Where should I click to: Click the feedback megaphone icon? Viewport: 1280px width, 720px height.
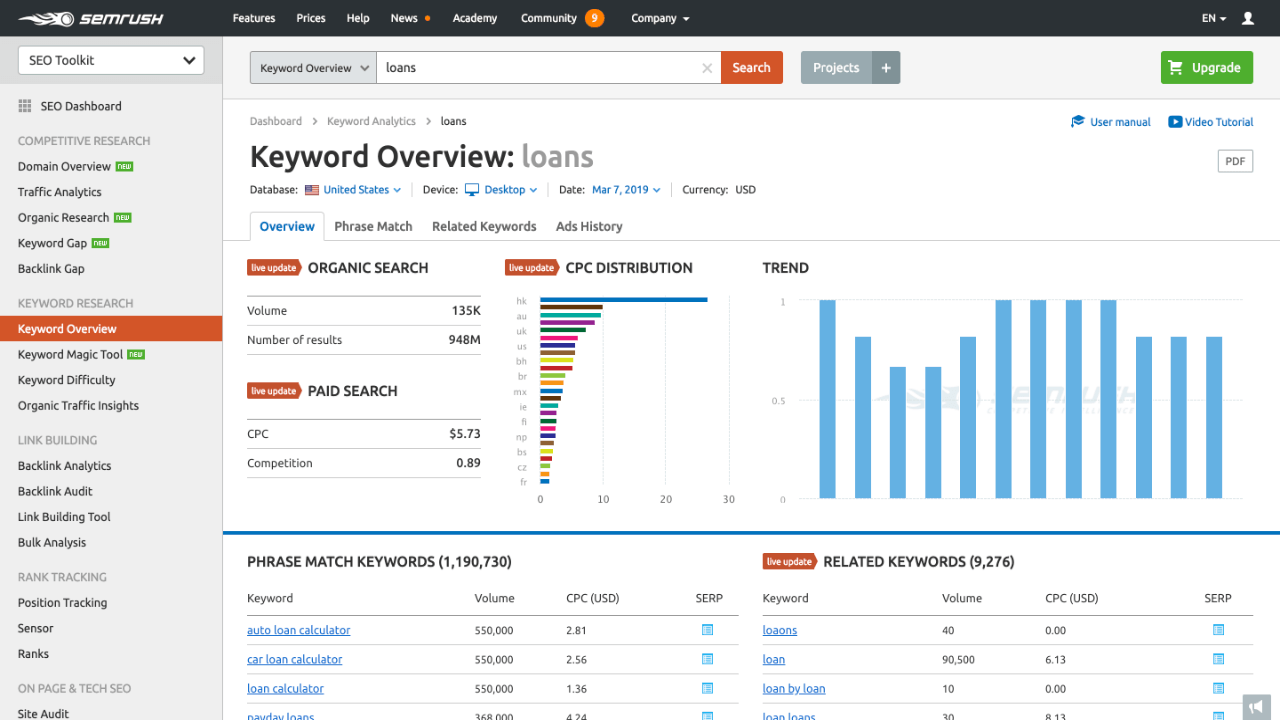point(1257,707)
